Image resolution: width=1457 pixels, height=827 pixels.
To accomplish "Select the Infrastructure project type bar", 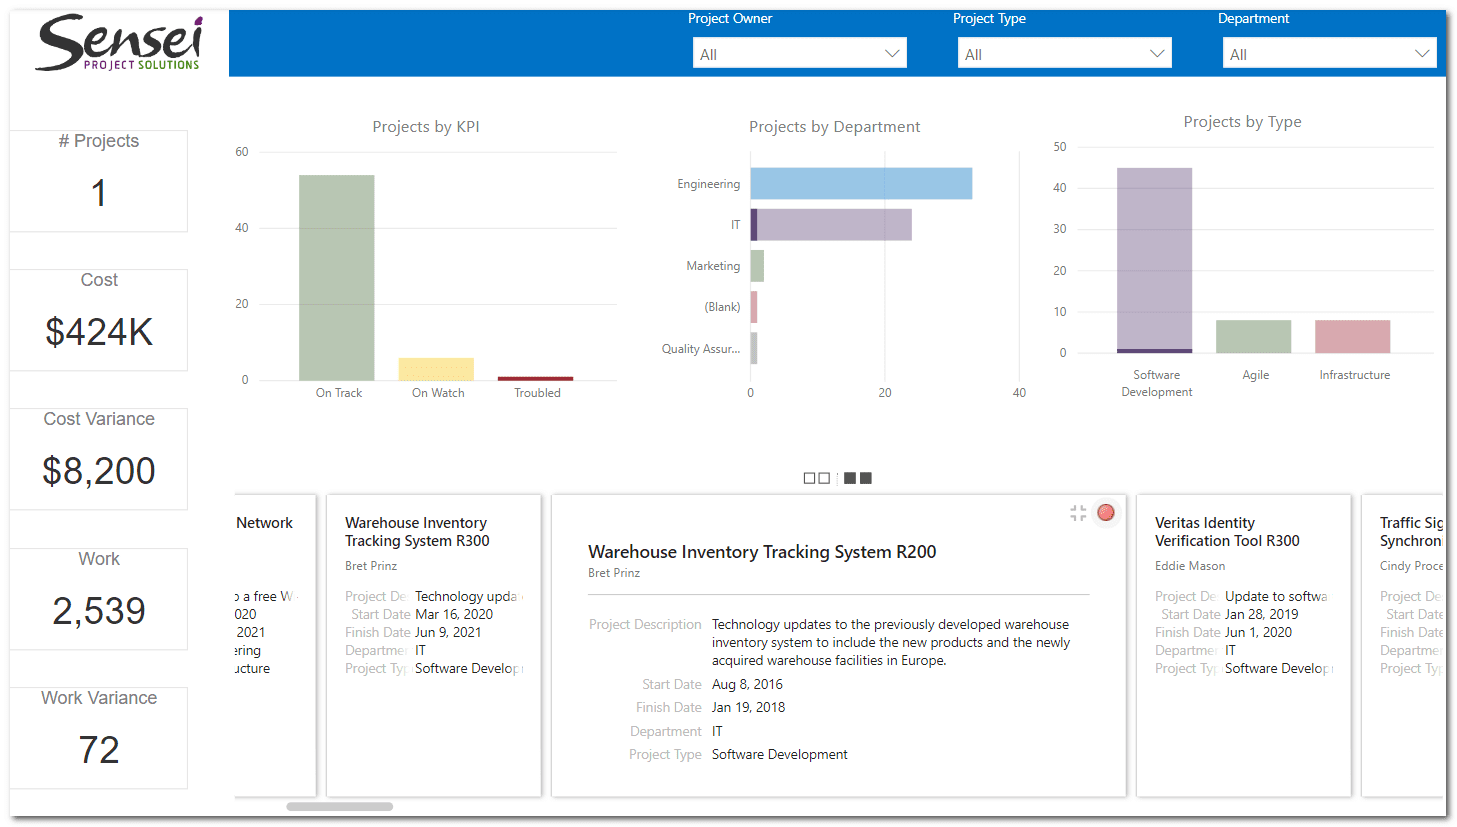I will tap(1352, 337).
